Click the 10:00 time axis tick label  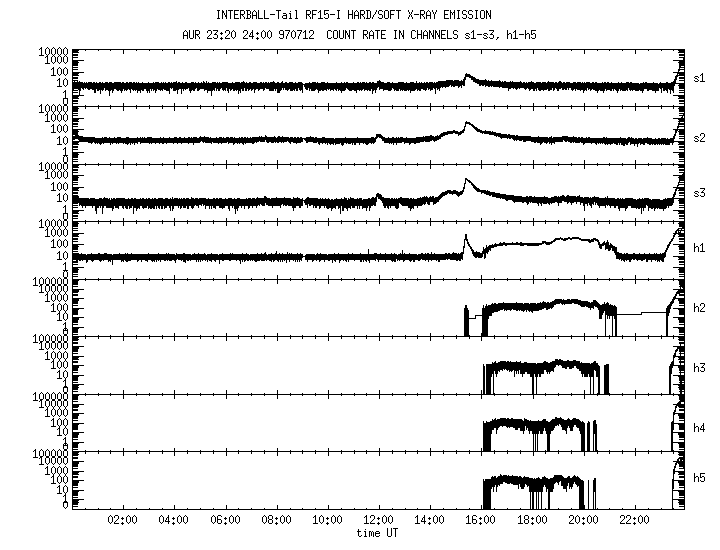pos(328,521)
